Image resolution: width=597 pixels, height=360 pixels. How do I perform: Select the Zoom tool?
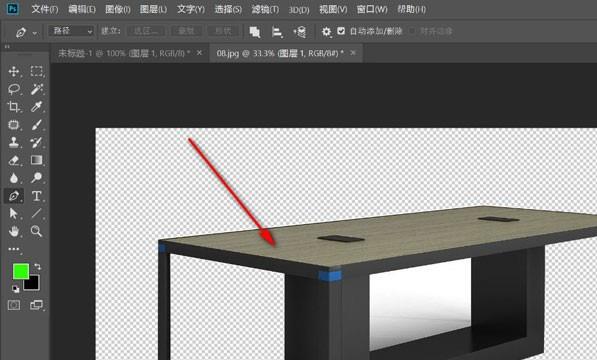click(x=37, y=231)
